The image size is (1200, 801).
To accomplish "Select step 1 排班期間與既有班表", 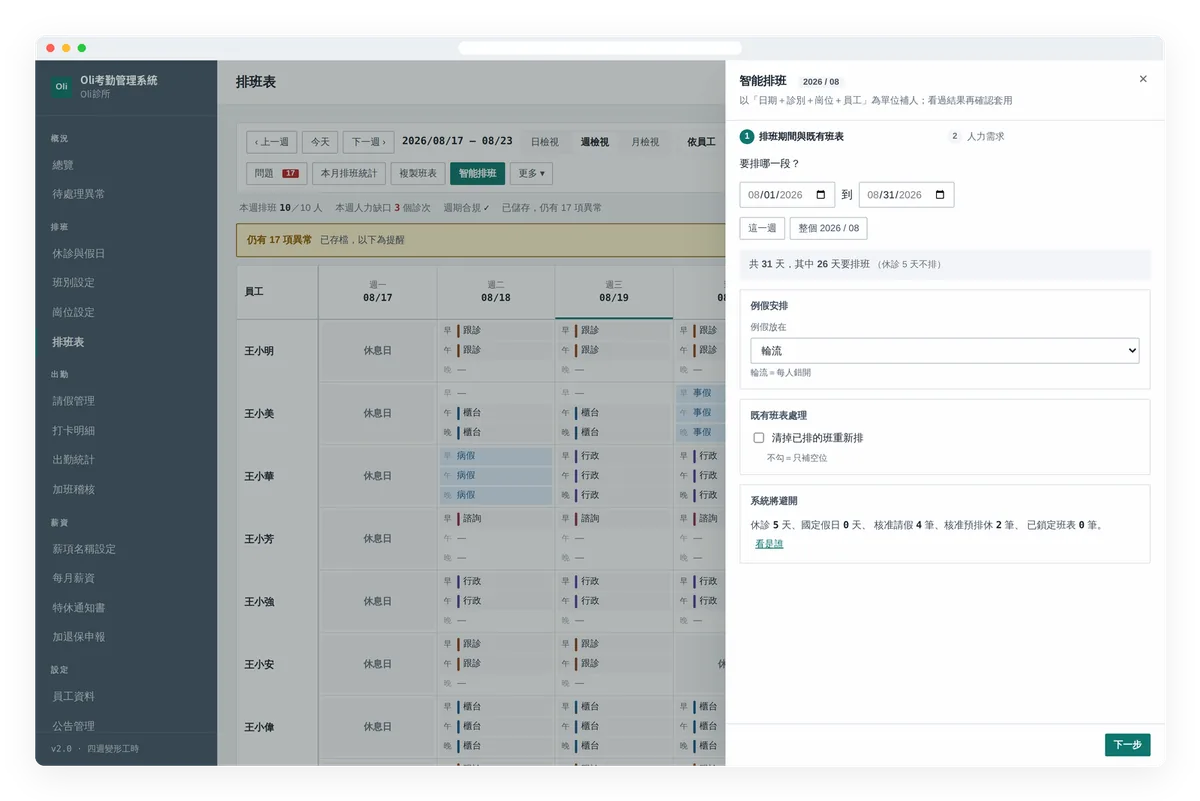I will (792, 136).
